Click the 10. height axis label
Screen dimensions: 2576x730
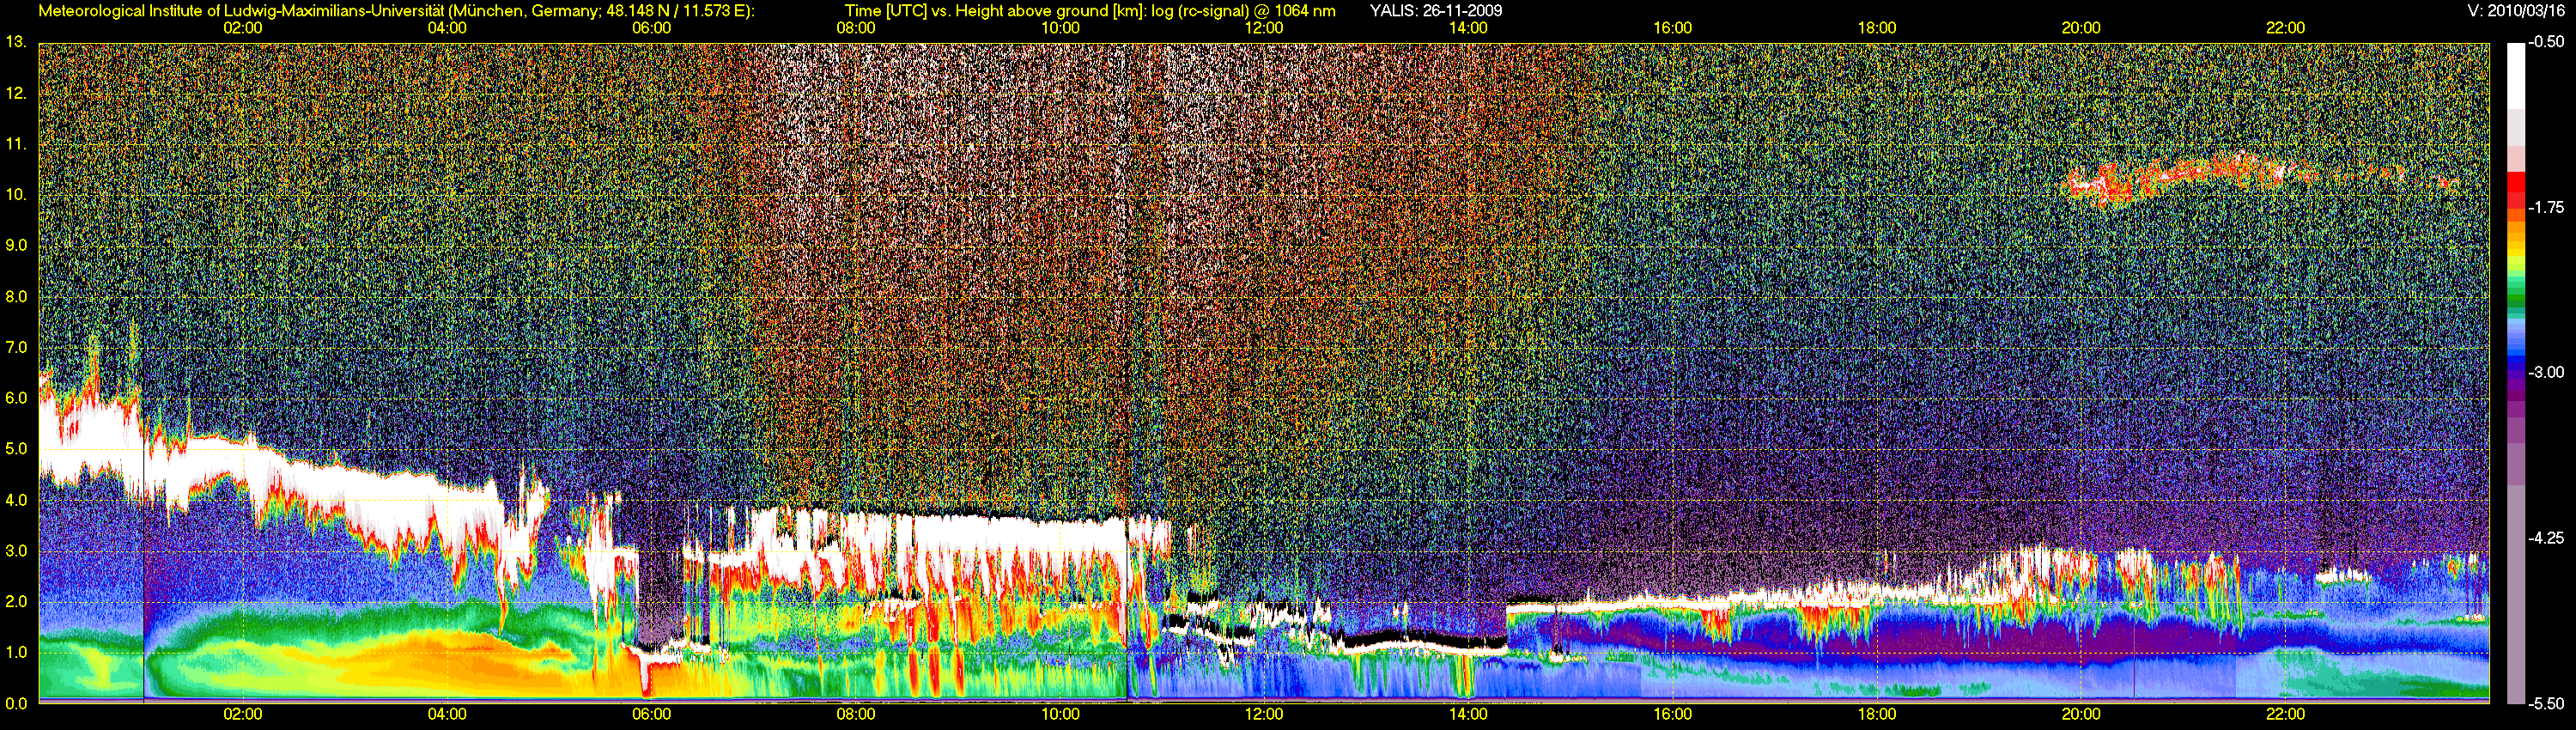(15, 194)
